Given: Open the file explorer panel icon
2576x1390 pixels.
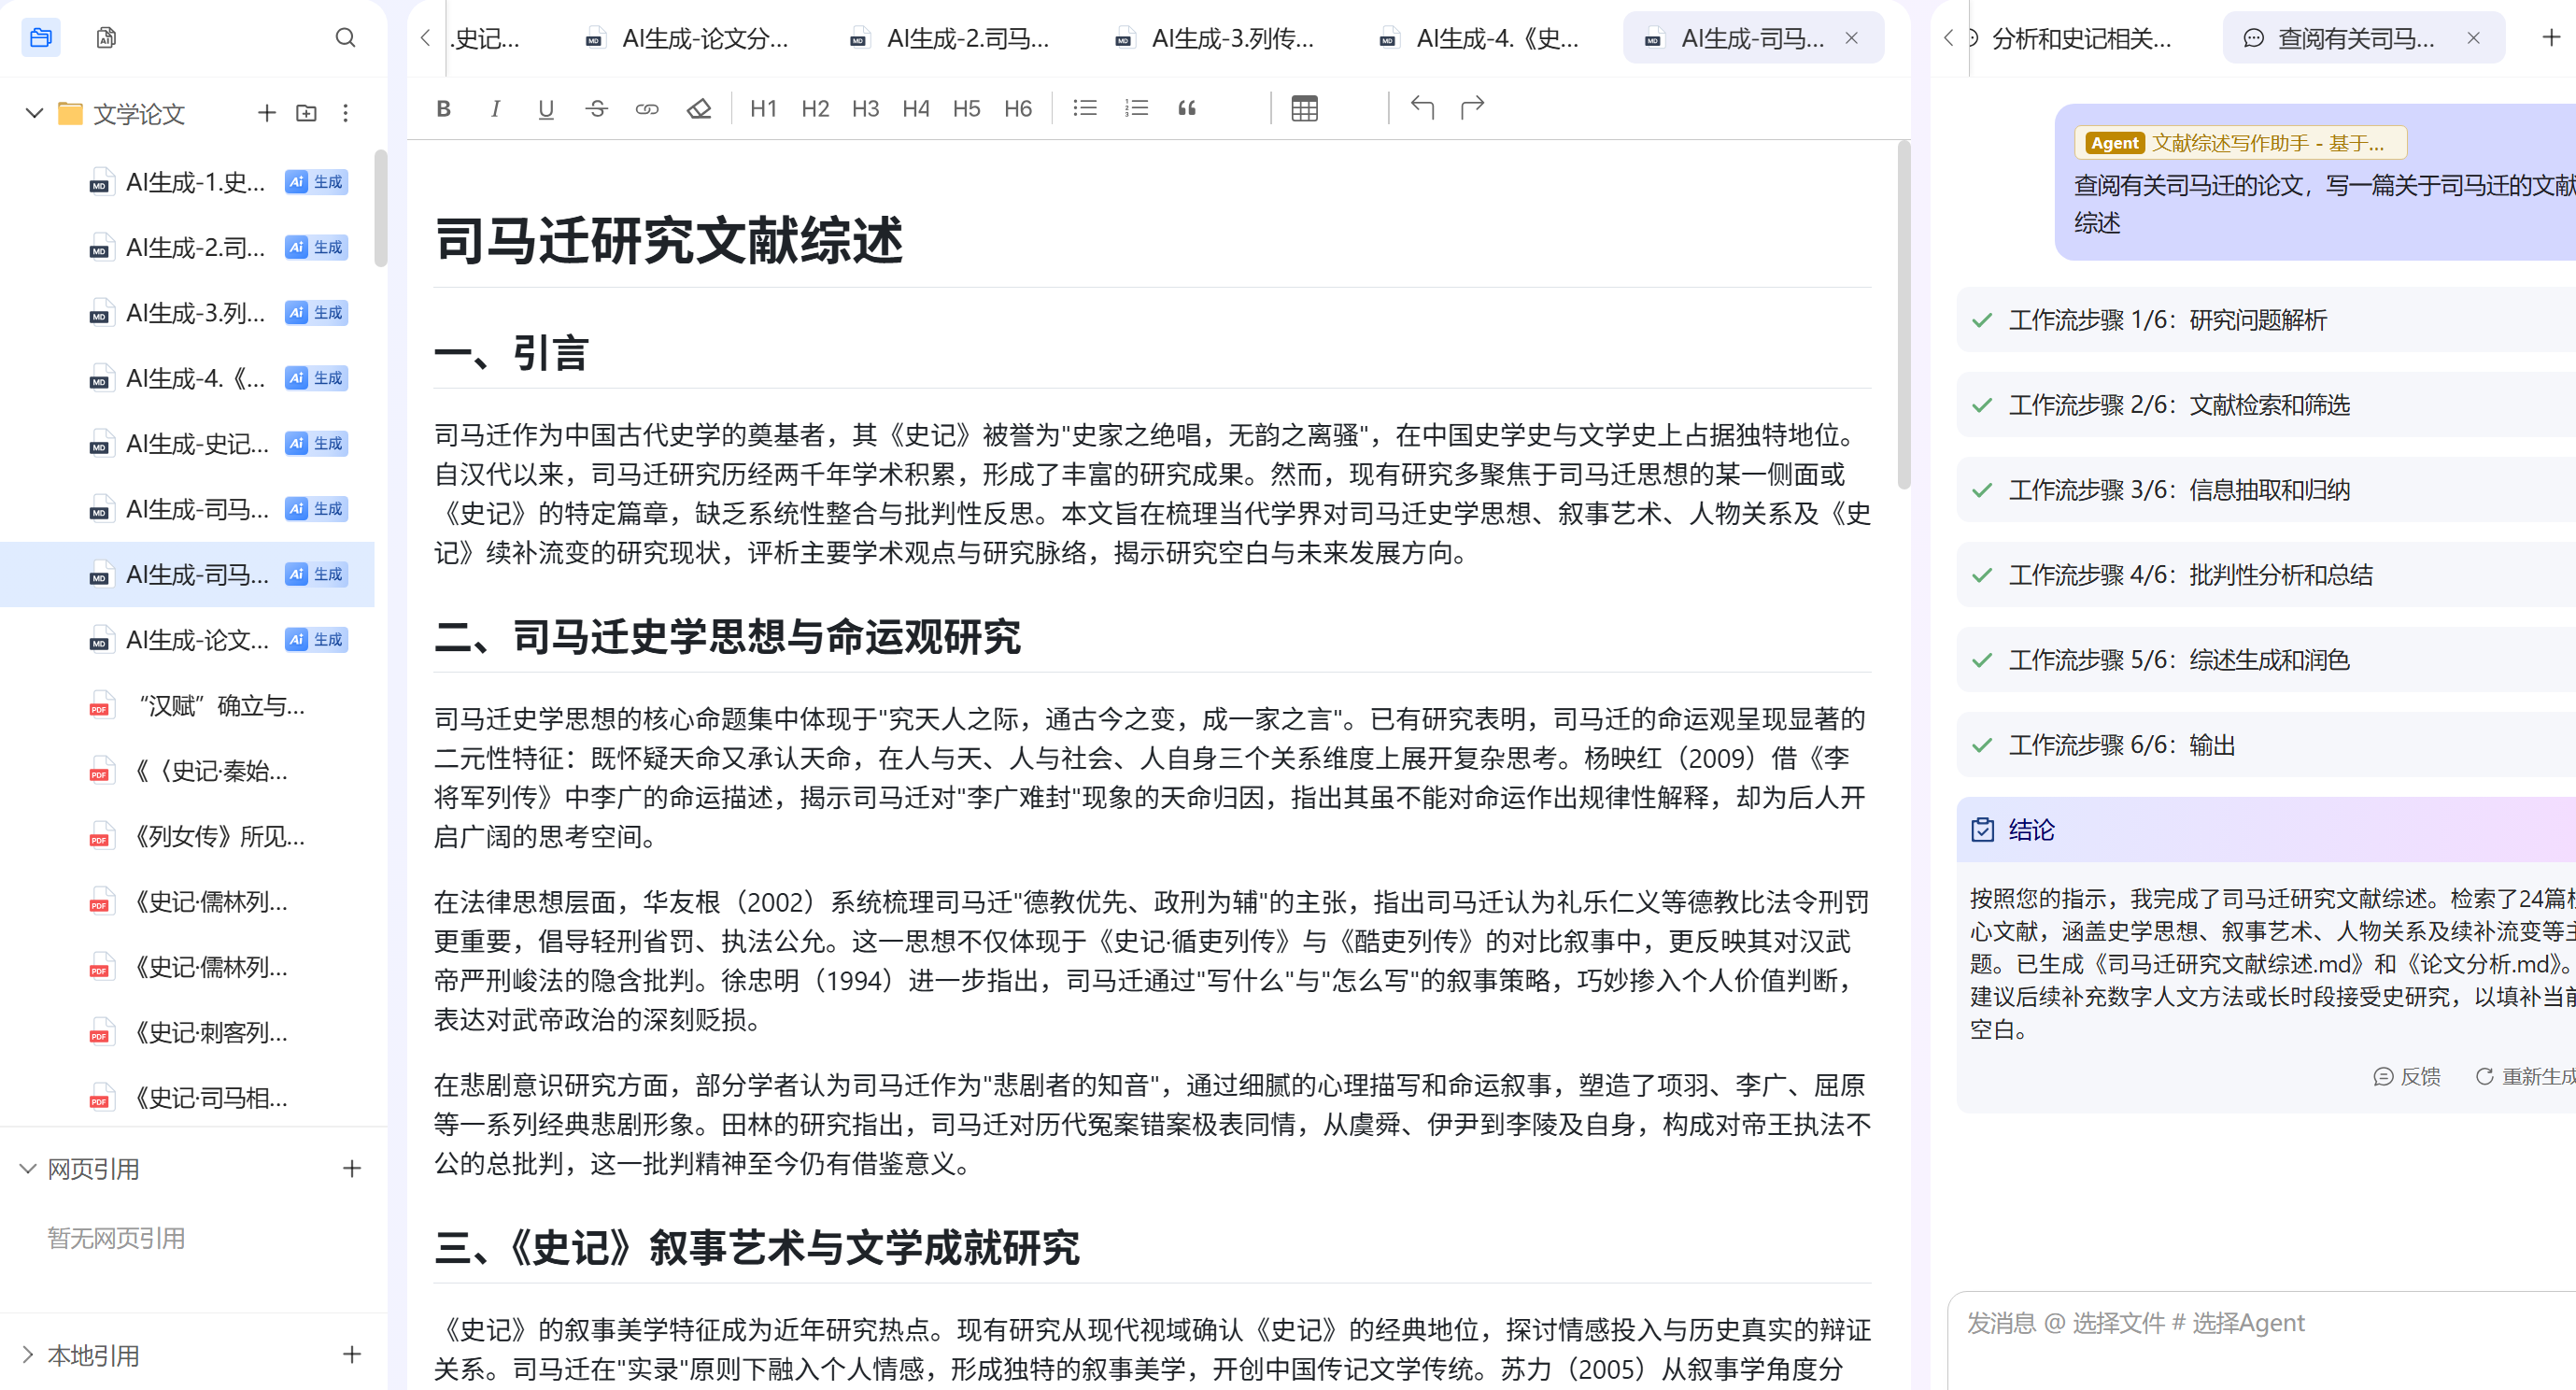Looking at the screenshot, I should click(x=40, y=37).
